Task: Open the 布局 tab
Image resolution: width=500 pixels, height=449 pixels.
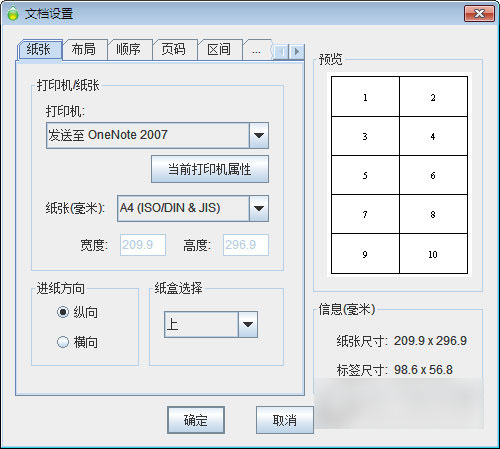Action: point(84,50)
